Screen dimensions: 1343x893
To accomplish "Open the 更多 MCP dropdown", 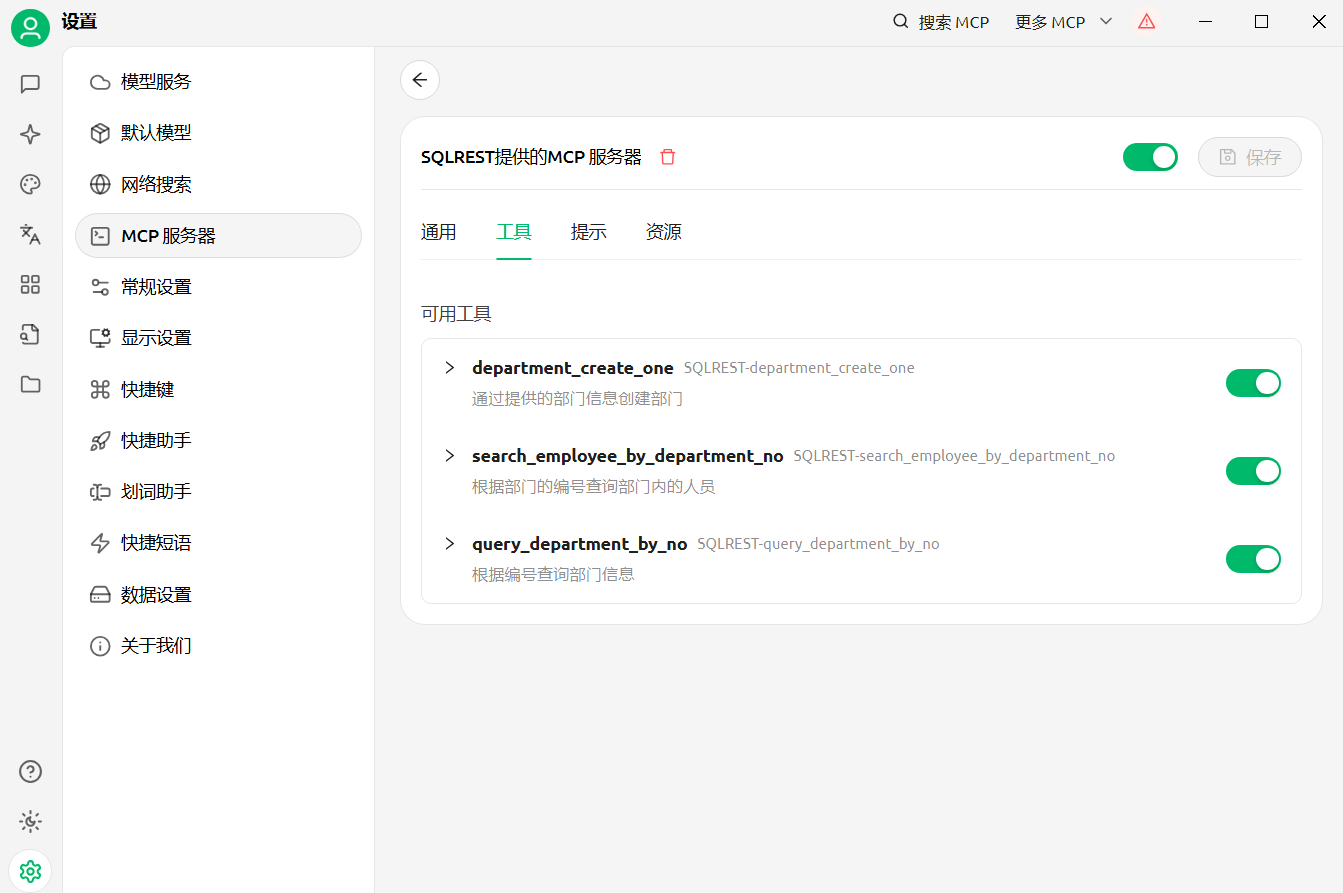I will pyautogui.click(x=1063, y=22).
